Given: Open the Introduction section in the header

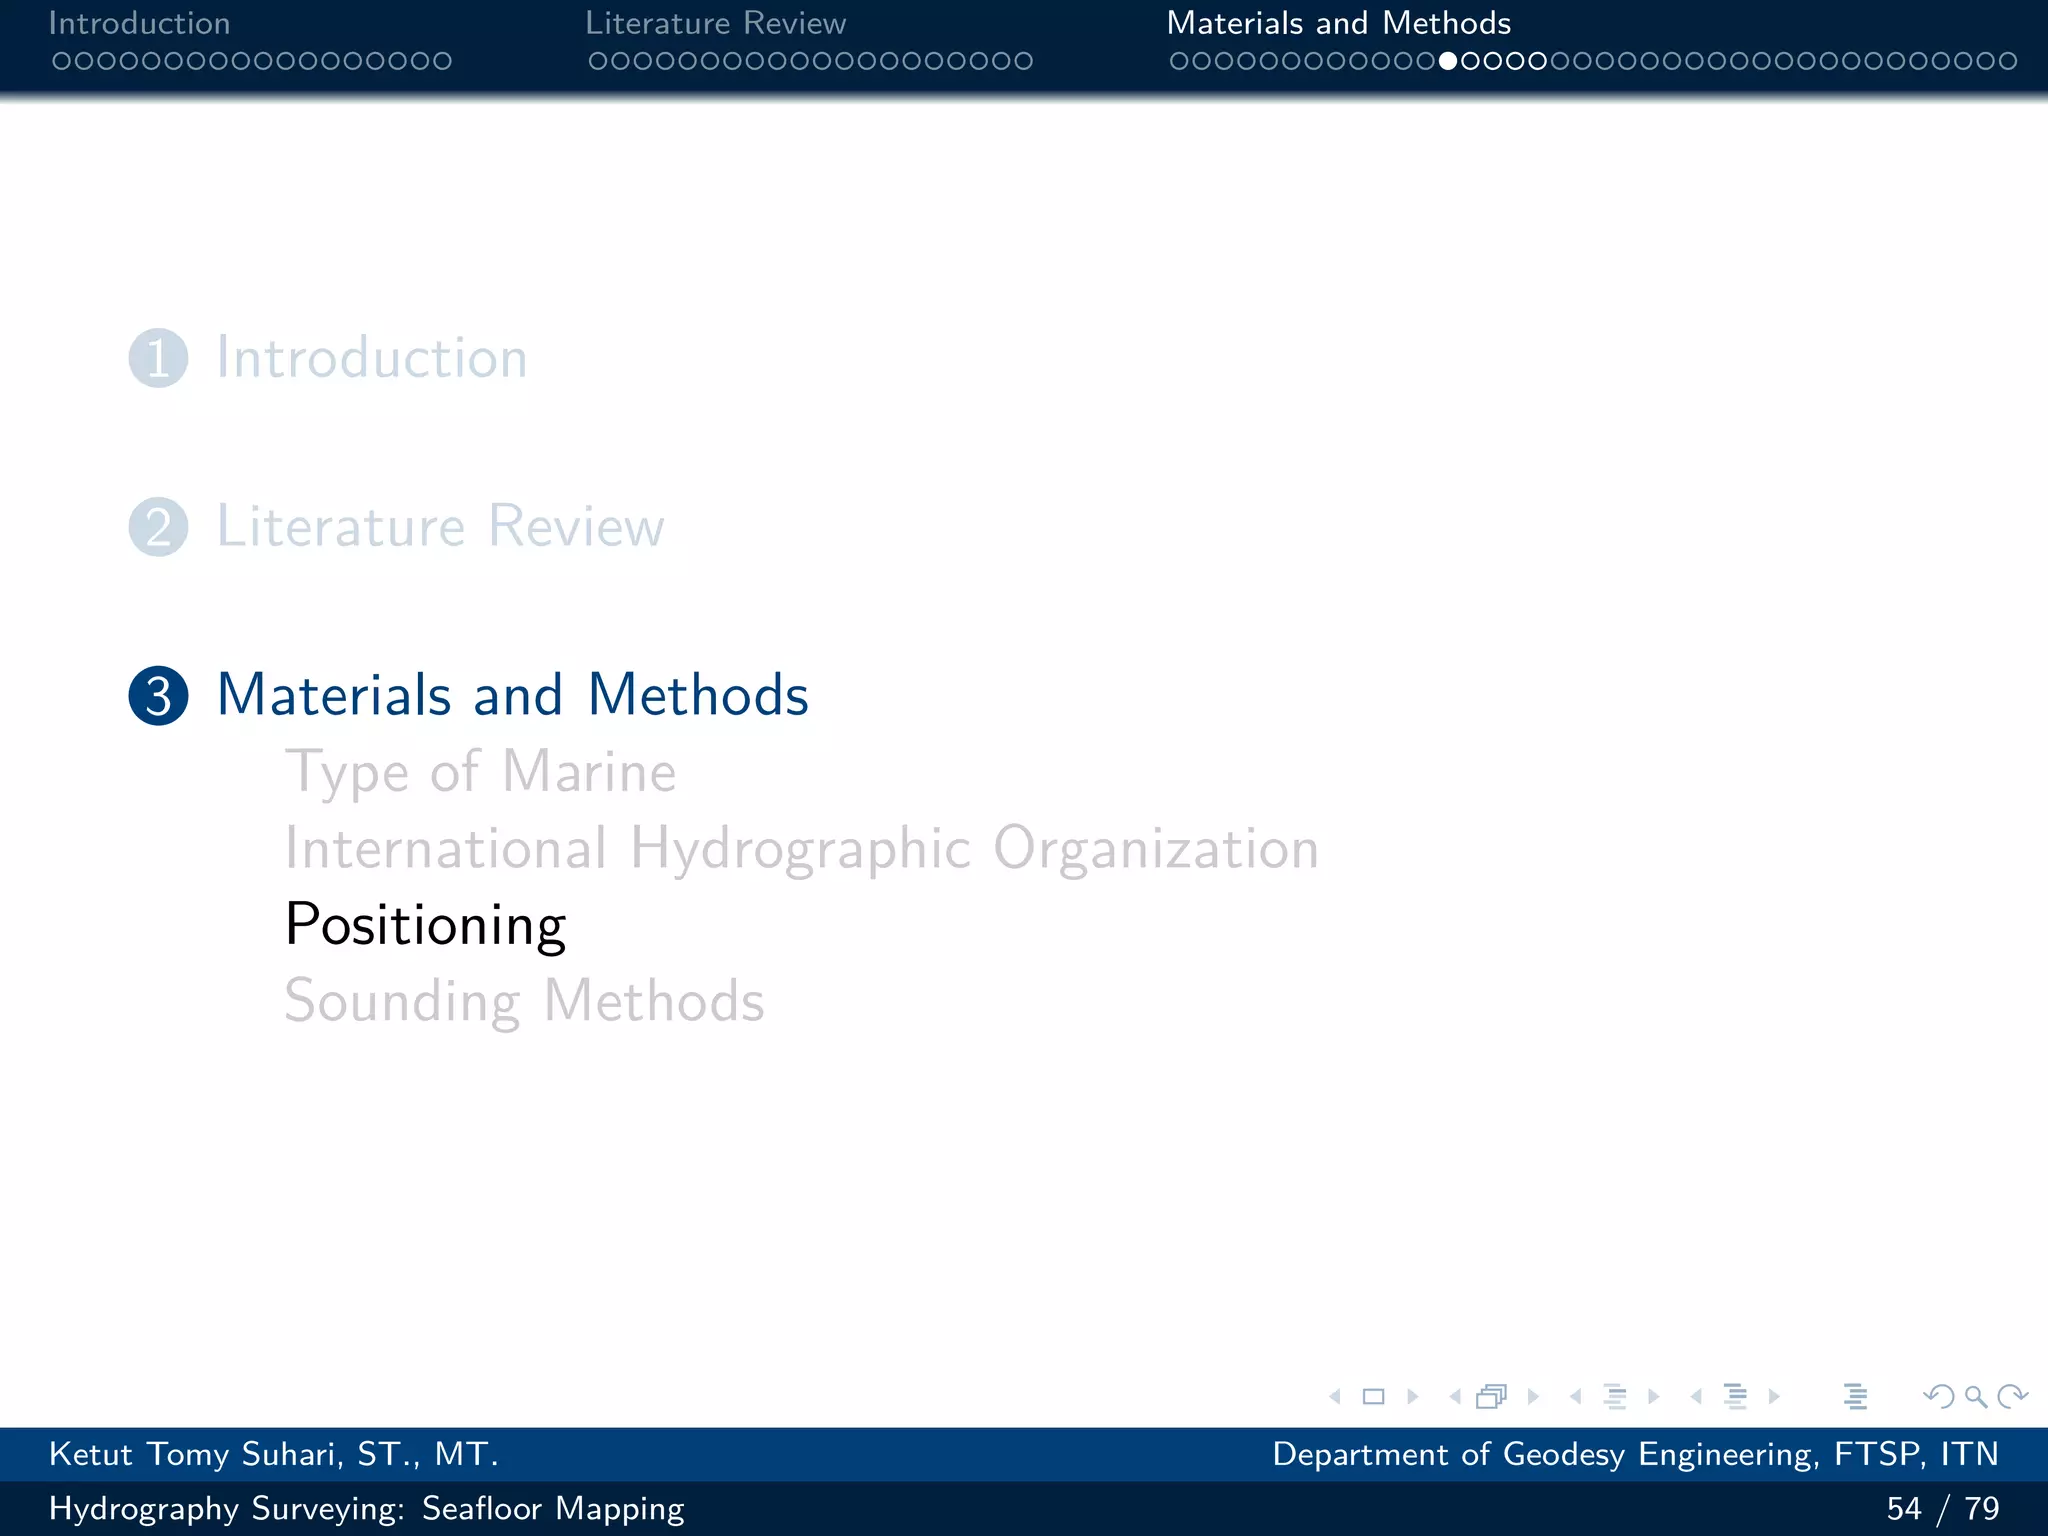Looking at the screenshot, I should 139,23.
